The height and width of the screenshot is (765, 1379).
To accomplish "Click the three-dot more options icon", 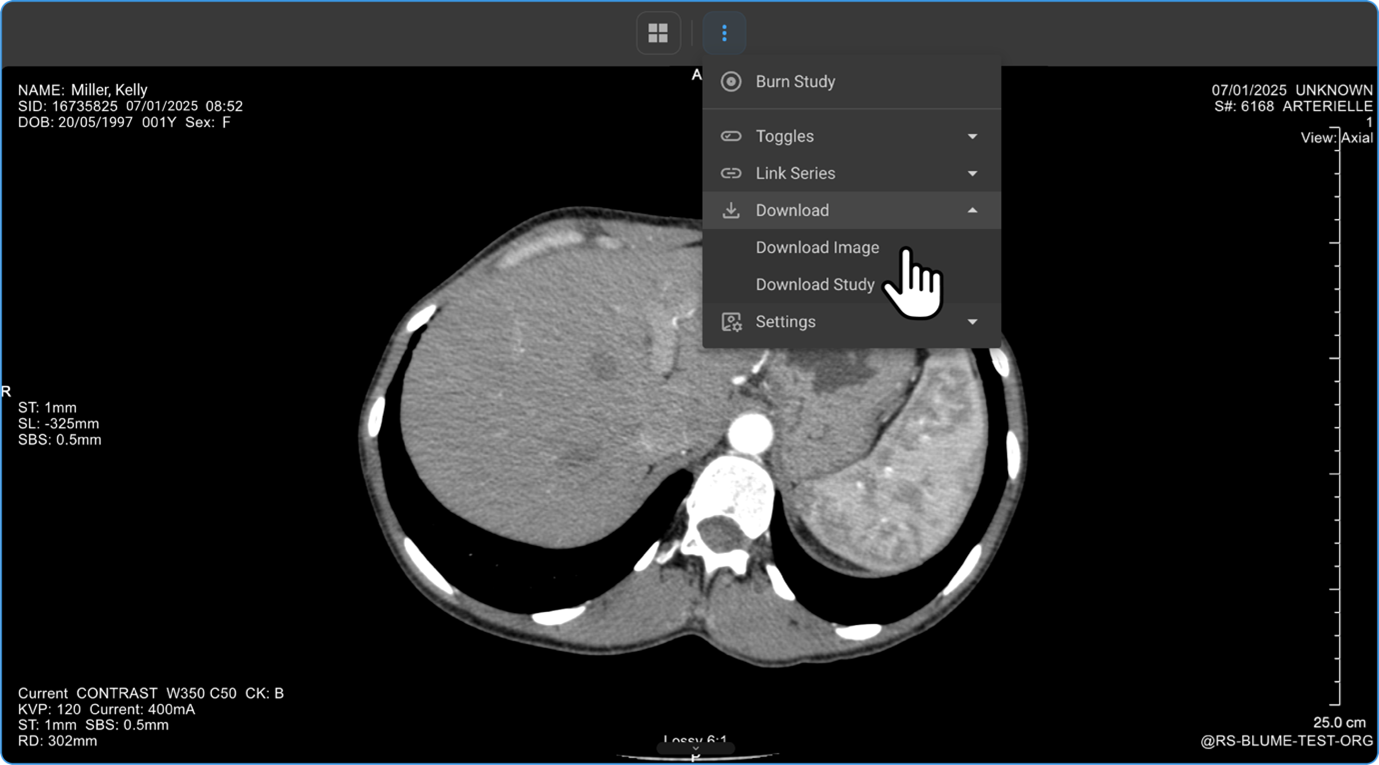I will pyautogui.click(x=724, y=33).
